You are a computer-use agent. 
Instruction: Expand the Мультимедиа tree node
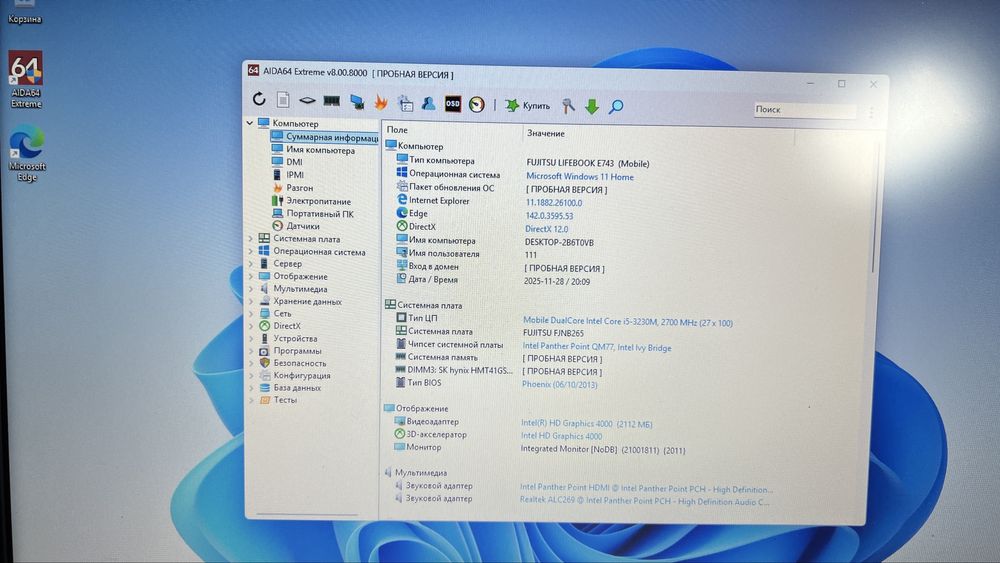pyautogui.click(x=251, y=289)
